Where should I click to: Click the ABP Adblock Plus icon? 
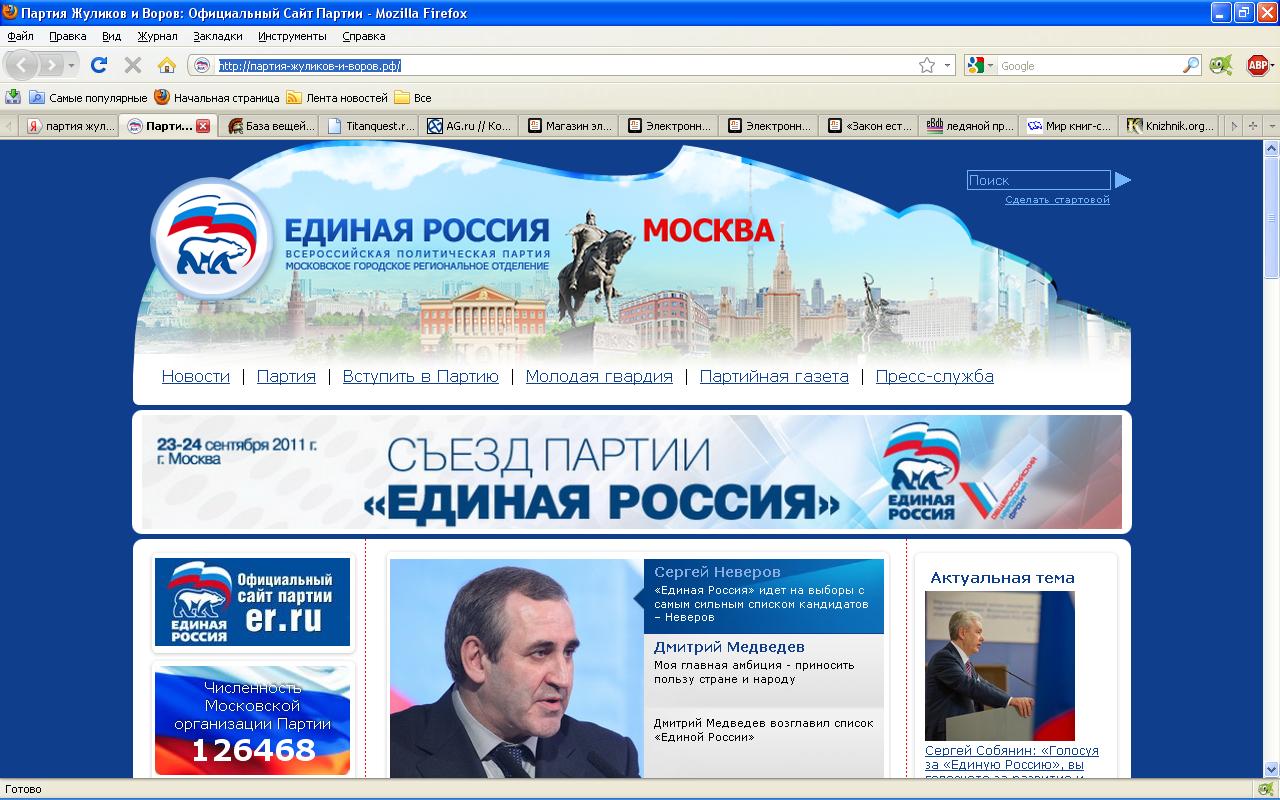(x=1258, y=66)
